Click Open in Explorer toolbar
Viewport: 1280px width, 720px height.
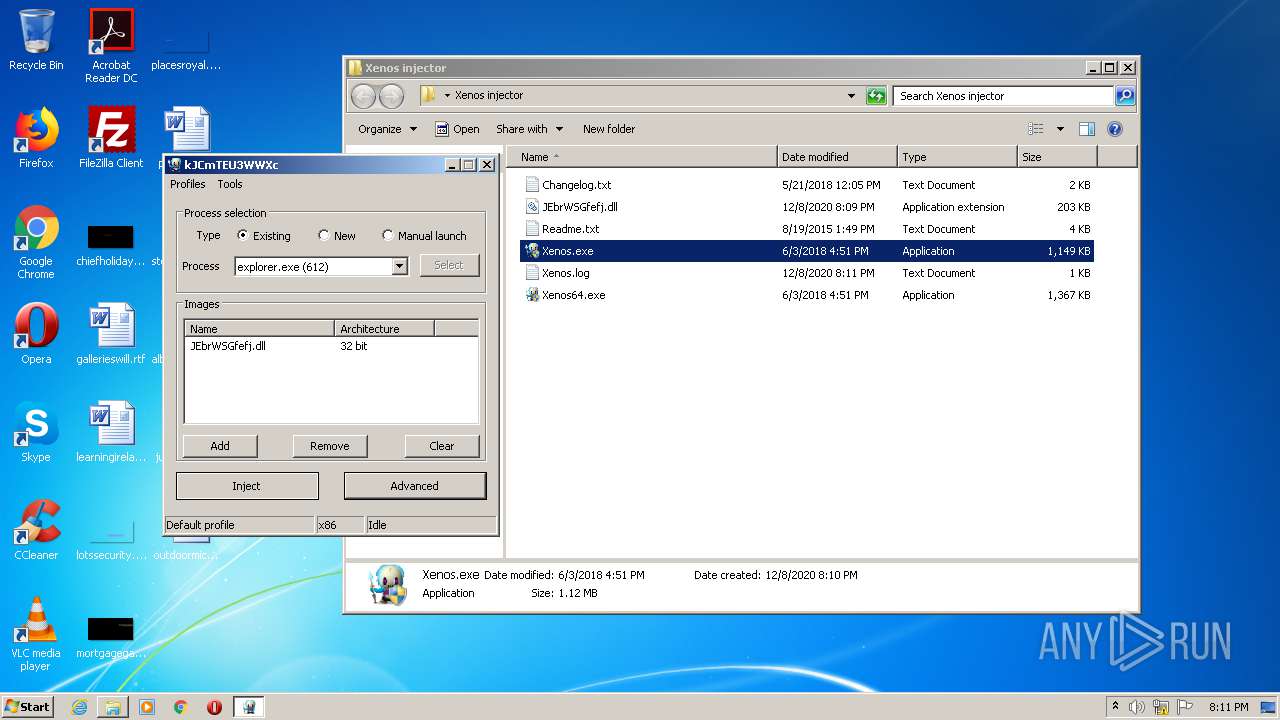457,129
